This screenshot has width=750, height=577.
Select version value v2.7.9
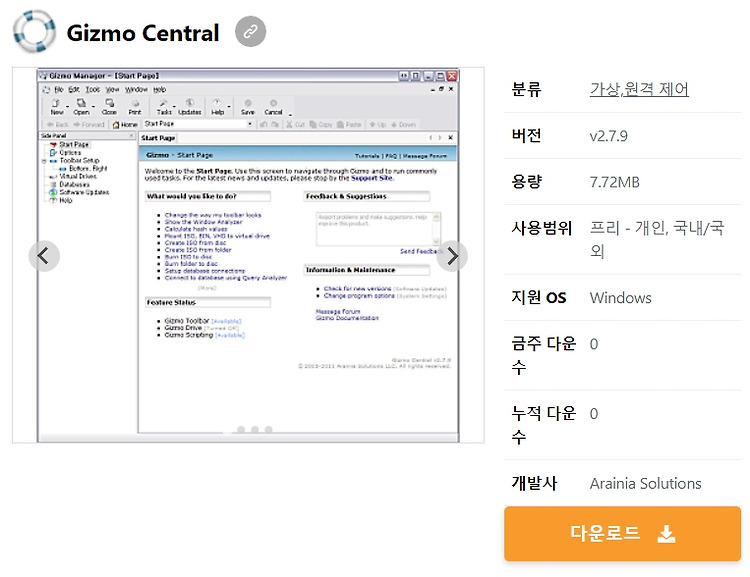coord(608,136)
